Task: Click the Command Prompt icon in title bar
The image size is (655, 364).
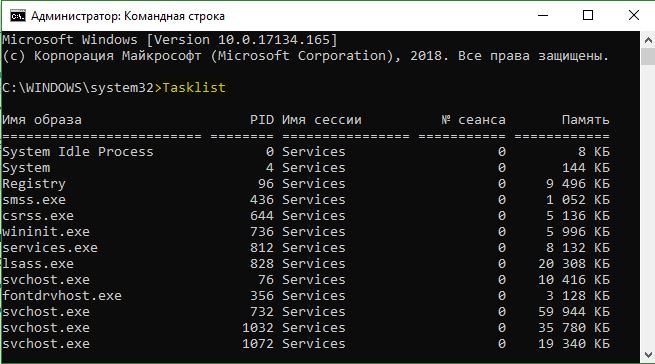Action: coord(18,16)
